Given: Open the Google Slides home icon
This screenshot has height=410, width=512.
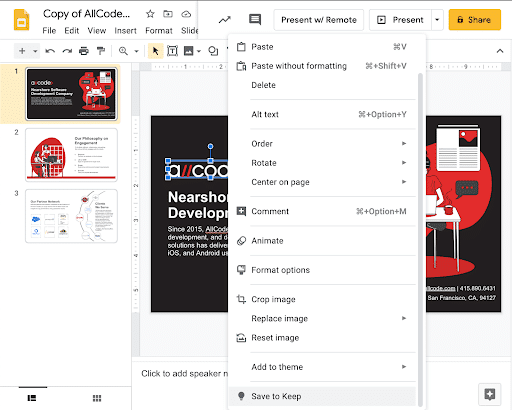Looking at the screenshot, I should (x=21, y=20).
